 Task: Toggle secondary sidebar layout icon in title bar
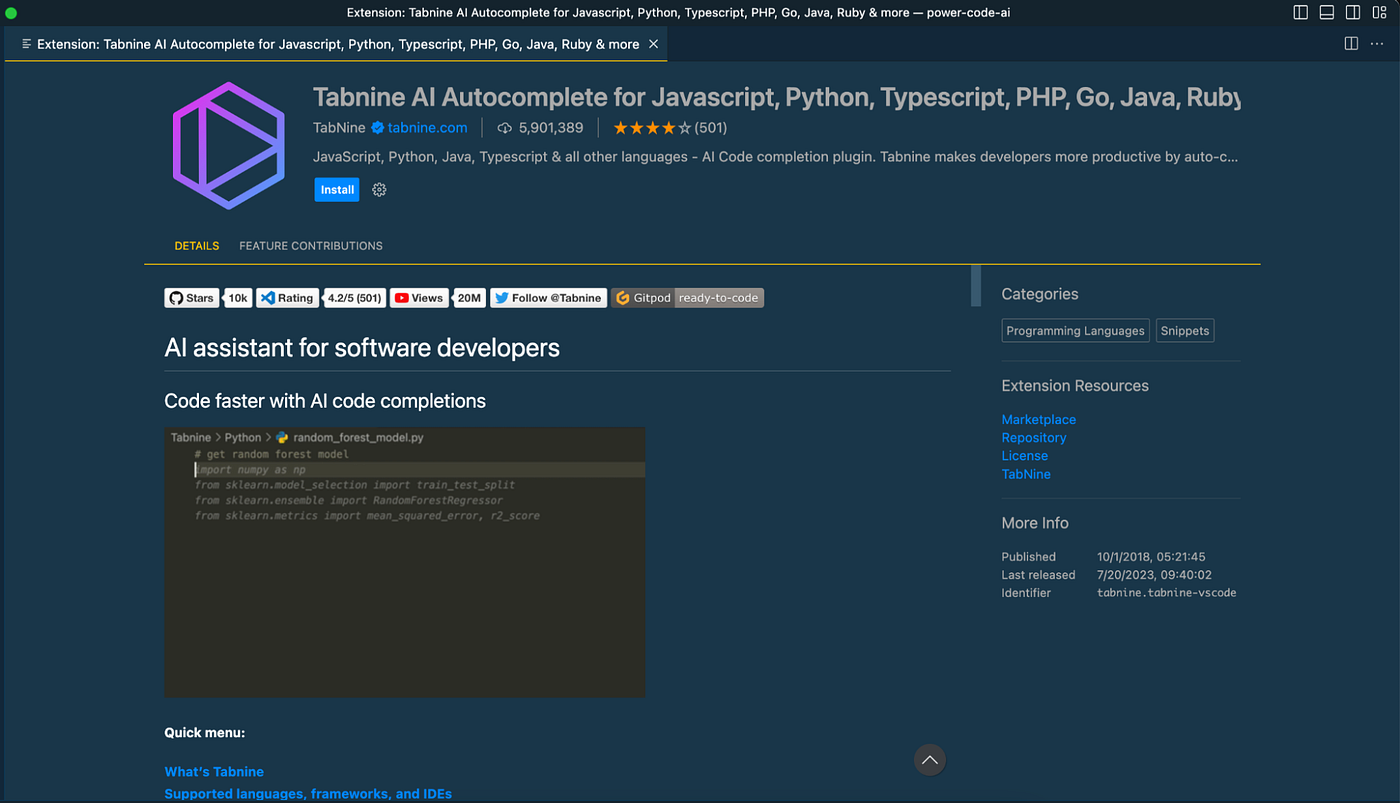click(1353, 13)
